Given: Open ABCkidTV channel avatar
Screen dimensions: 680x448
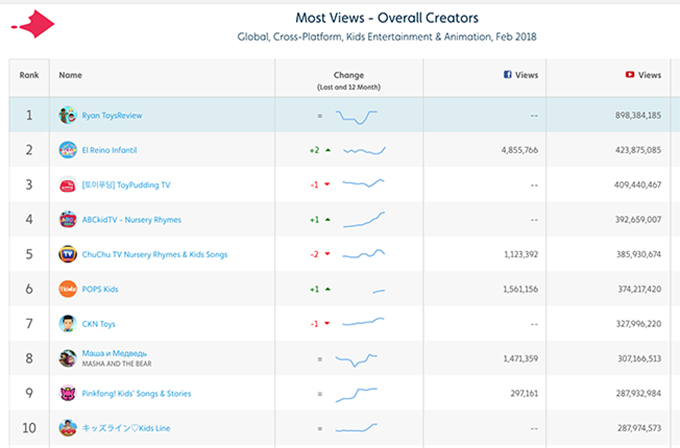Looking at the screenshot, I should [x=68, y=219].
